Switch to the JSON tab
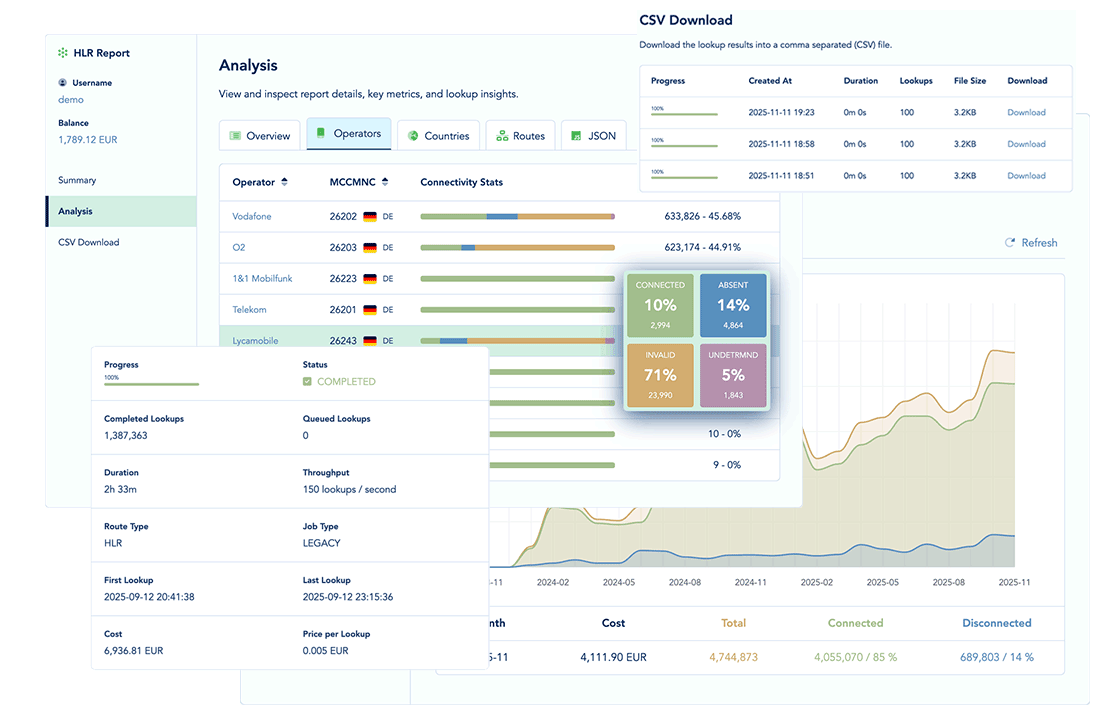The image size is (1120, 720). coord(593,134)
